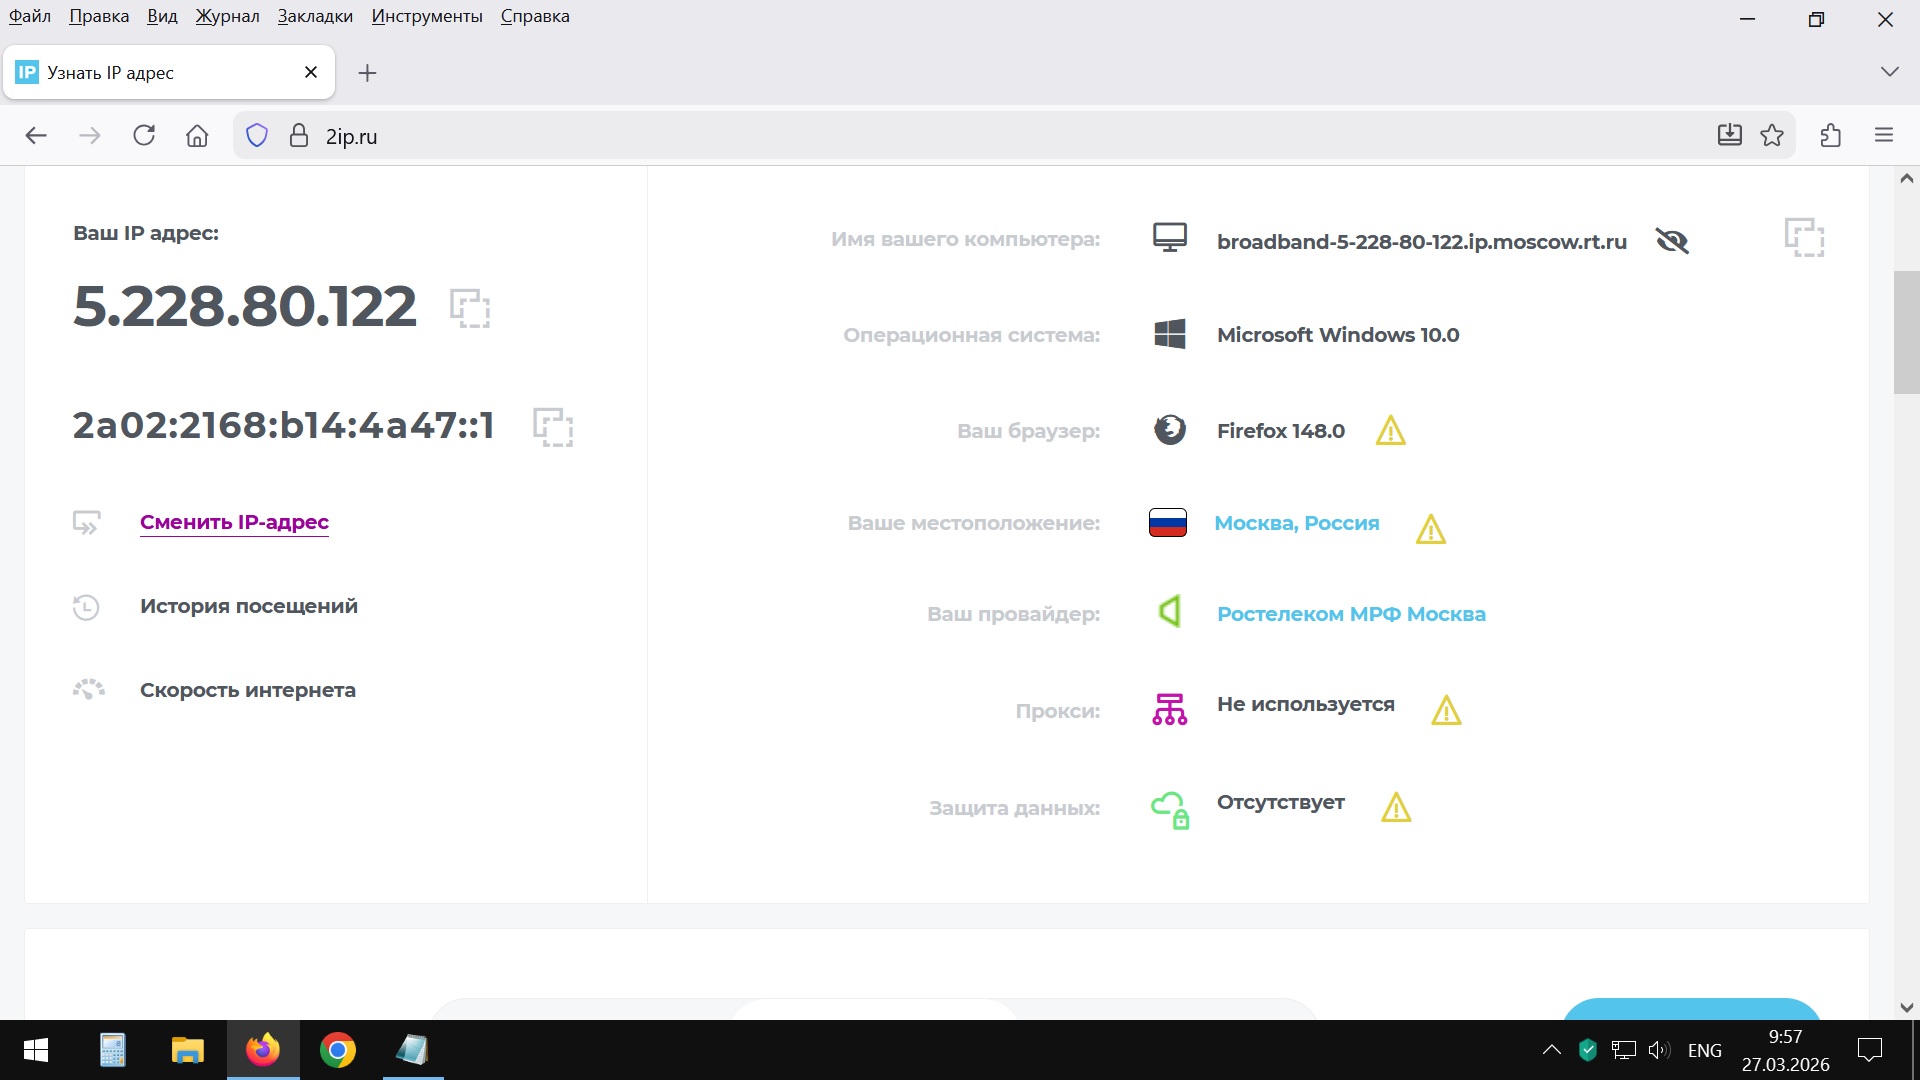
Task: Toggle hostname visibility crossed-eye icon
Action: pos(1671,241)
